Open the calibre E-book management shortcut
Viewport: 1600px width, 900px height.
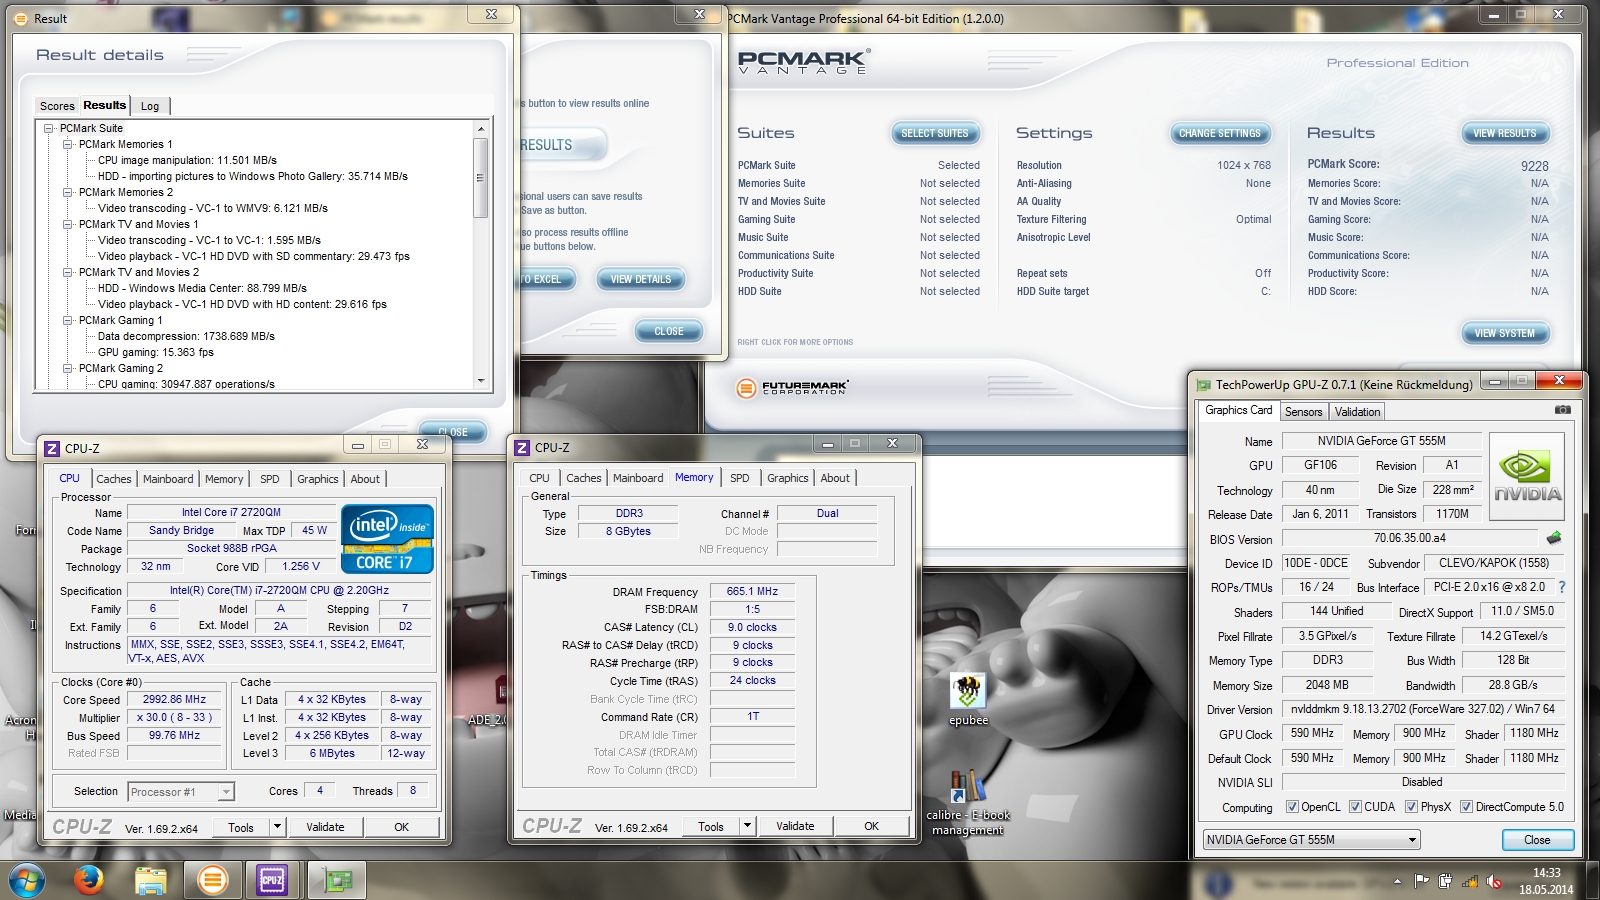(968, 802)
